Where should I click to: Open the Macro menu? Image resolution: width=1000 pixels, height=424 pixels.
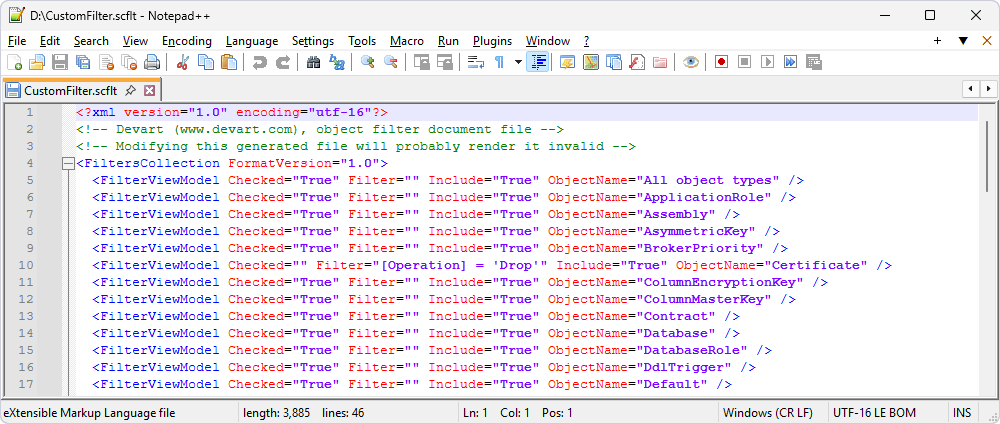(x=407, y=41)
